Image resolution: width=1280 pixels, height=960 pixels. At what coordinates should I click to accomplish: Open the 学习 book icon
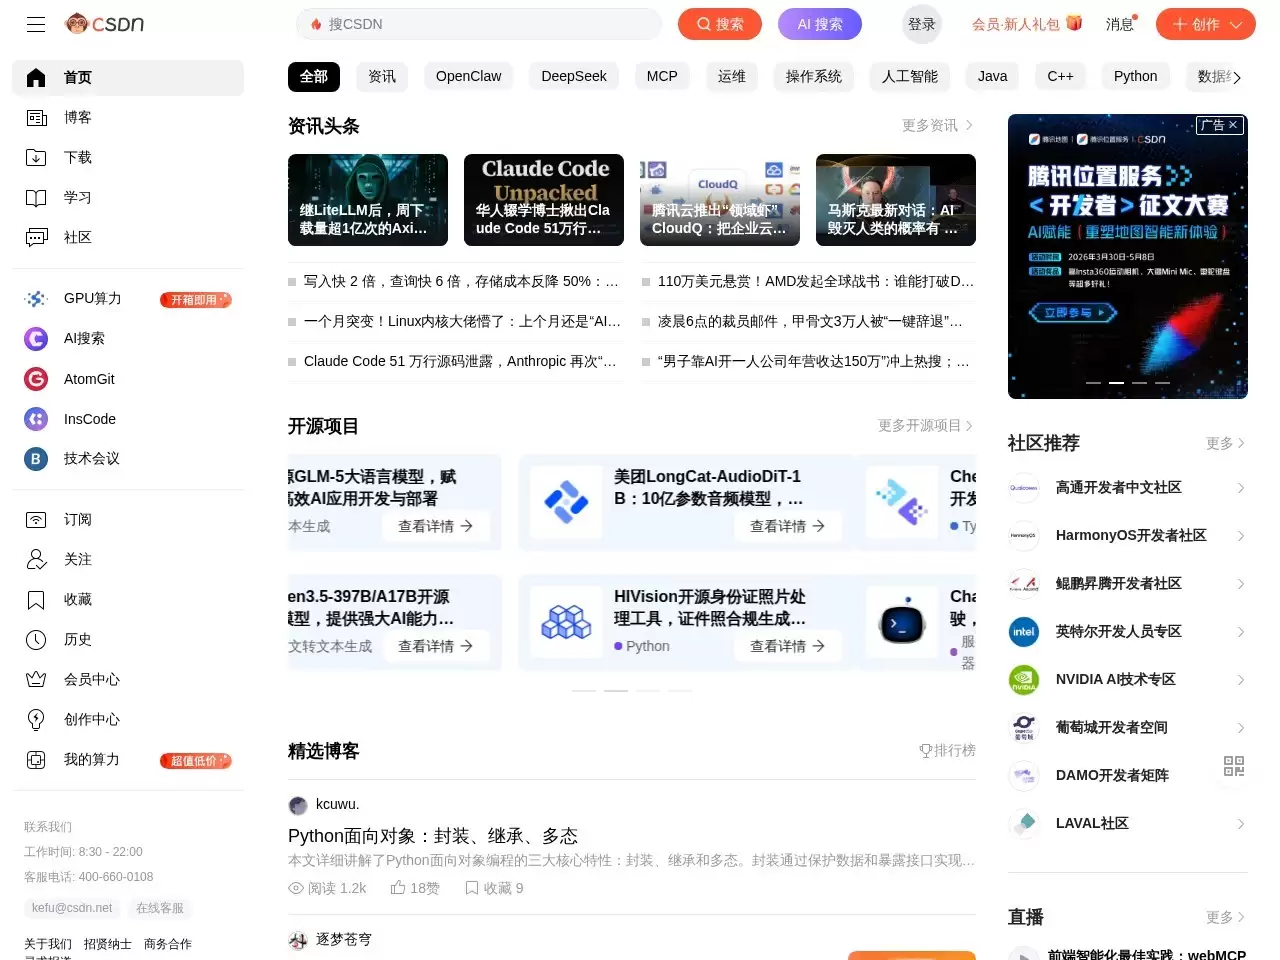36,198
